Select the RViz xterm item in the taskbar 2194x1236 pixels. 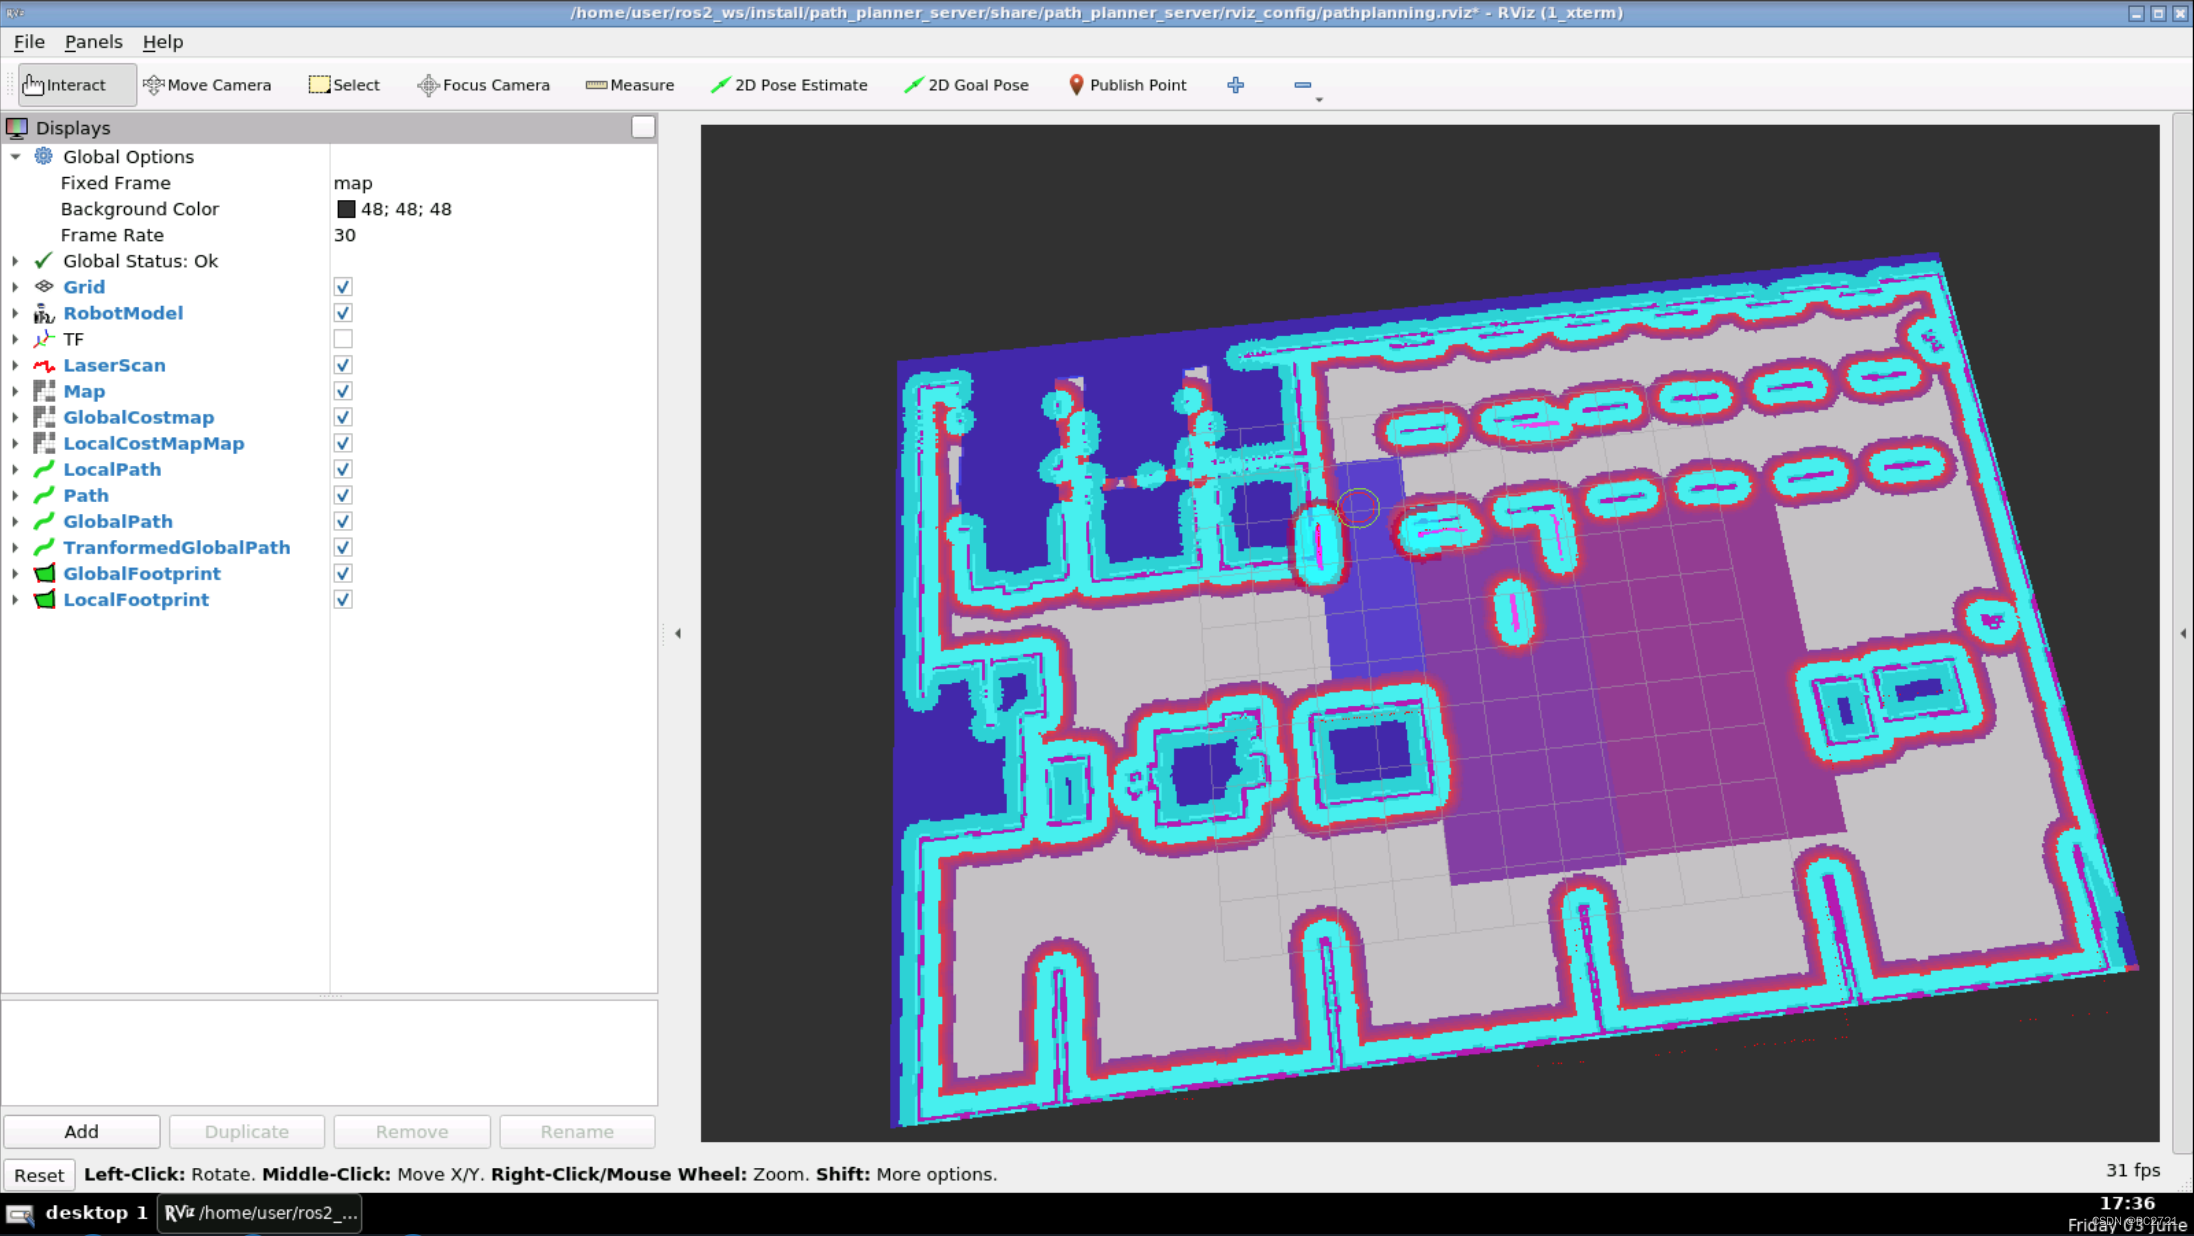pos(258,1212)
